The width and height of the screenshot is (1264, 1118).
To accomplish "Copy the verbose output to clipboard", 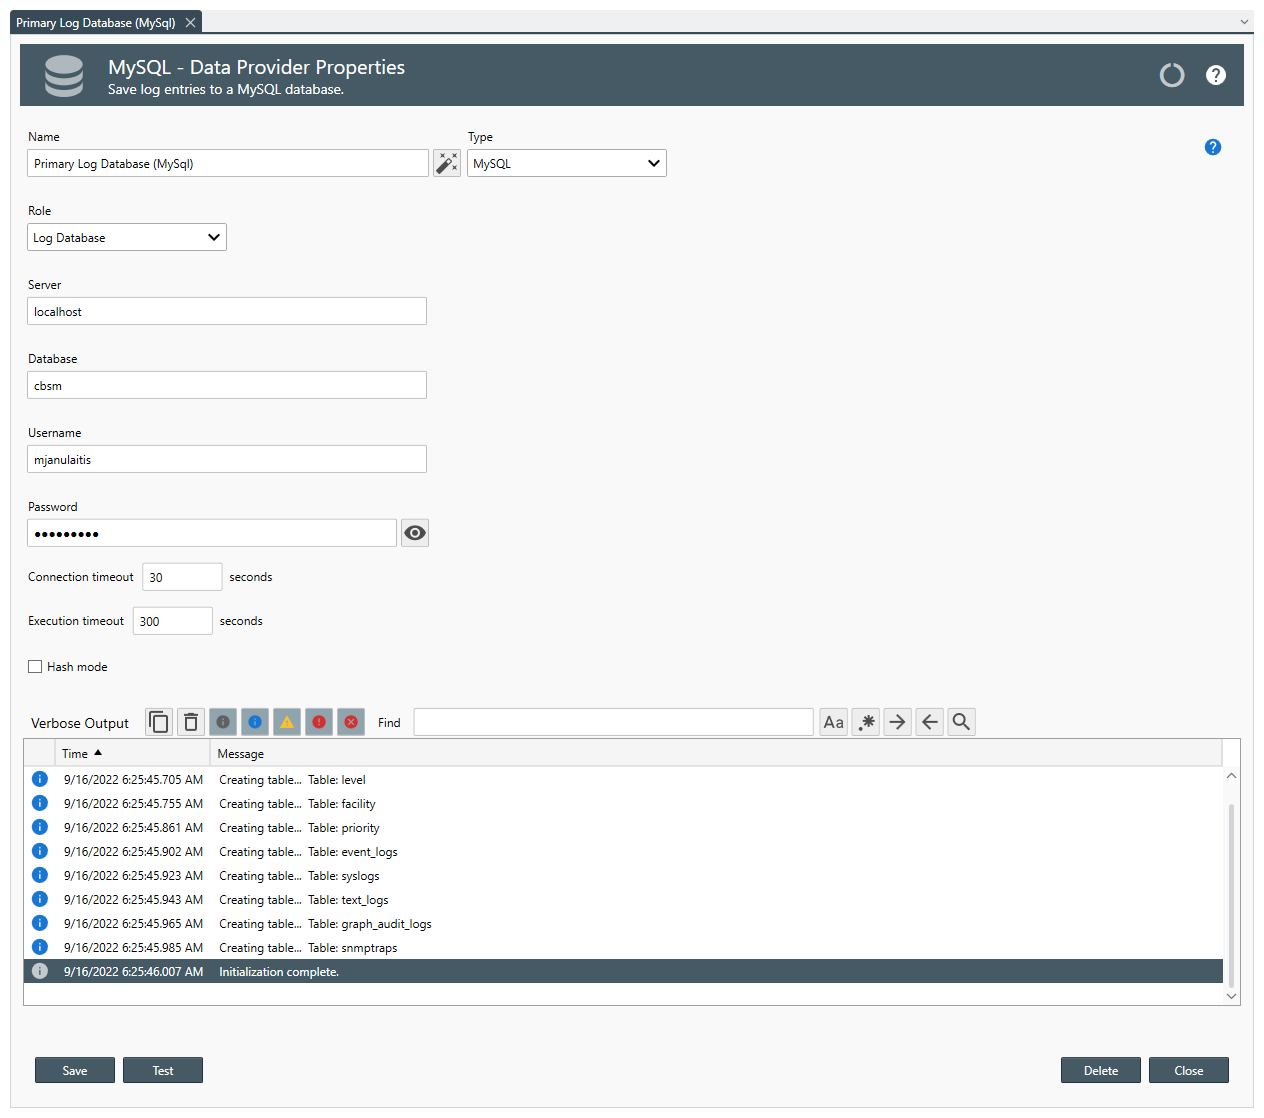I will (x=159, y=722).
